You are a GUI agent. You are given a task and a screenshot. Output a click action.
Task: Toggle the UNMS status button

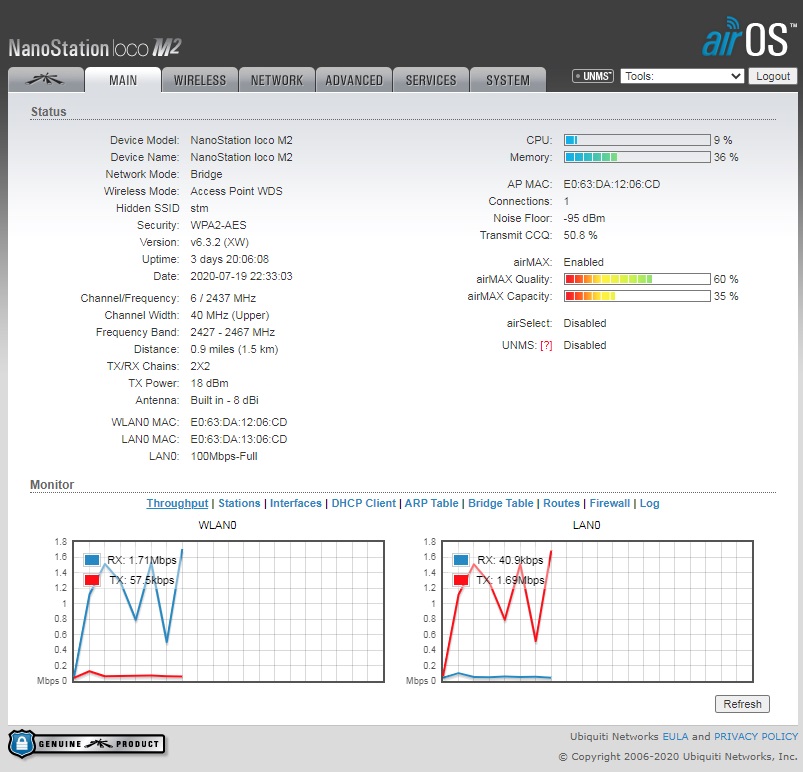pos(593,76)
